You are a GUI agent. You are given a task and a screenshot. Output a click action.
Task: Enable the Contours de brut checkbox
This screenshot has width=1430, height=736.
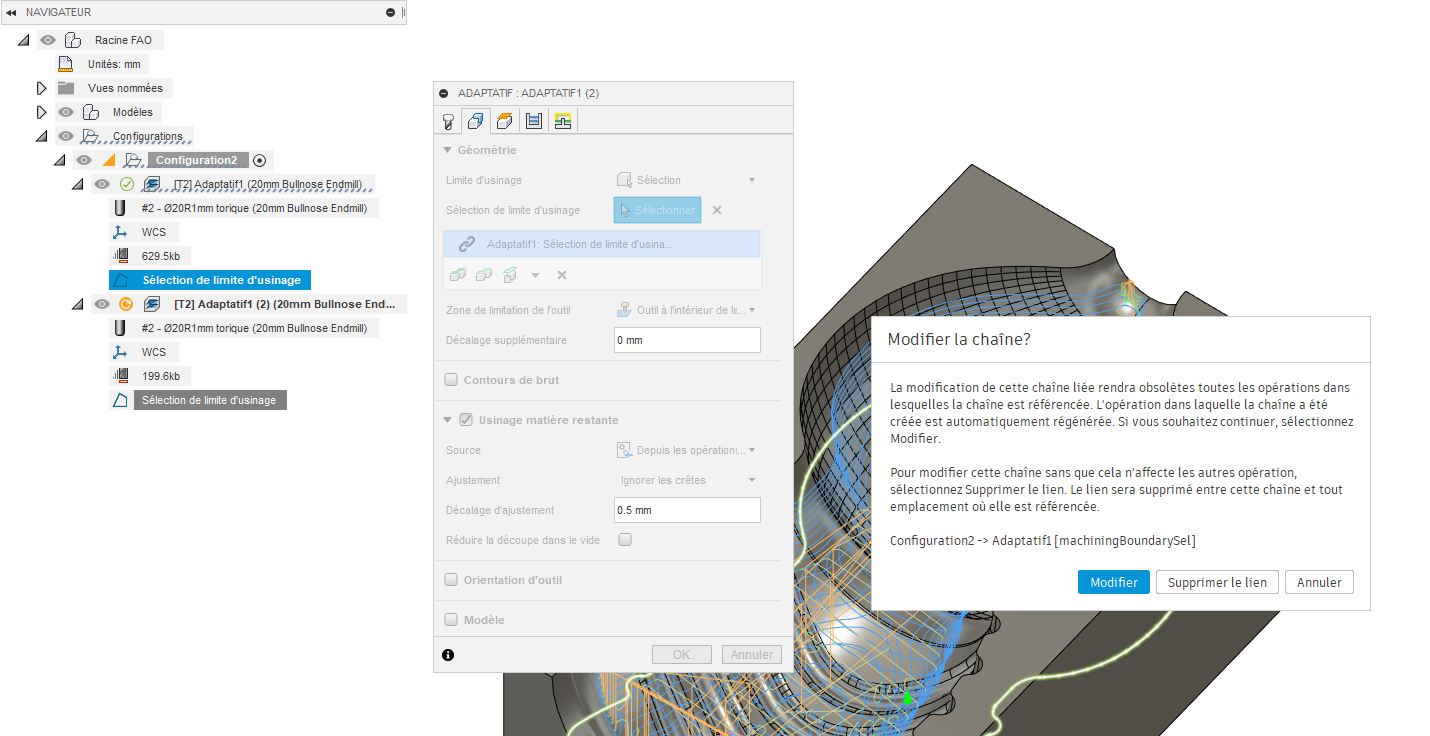[451, 380]
